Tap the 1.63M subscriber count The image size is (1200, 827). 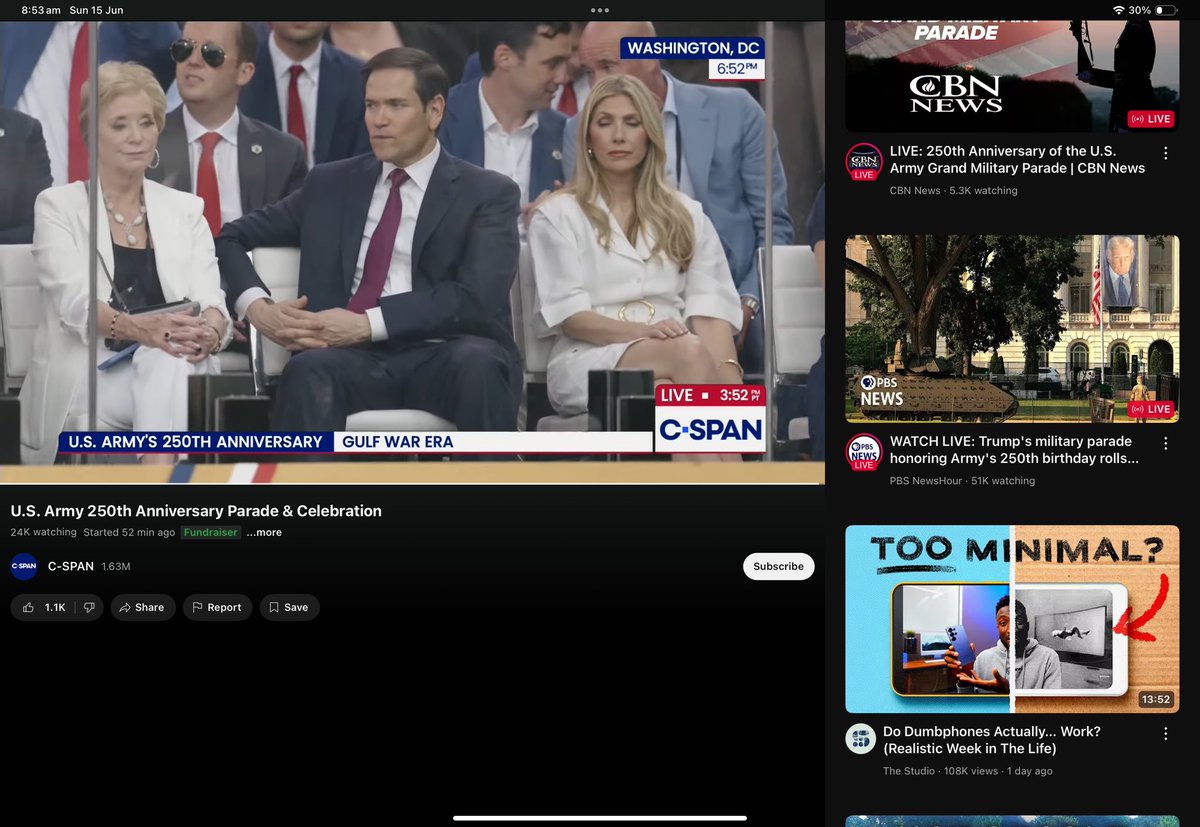116,567
